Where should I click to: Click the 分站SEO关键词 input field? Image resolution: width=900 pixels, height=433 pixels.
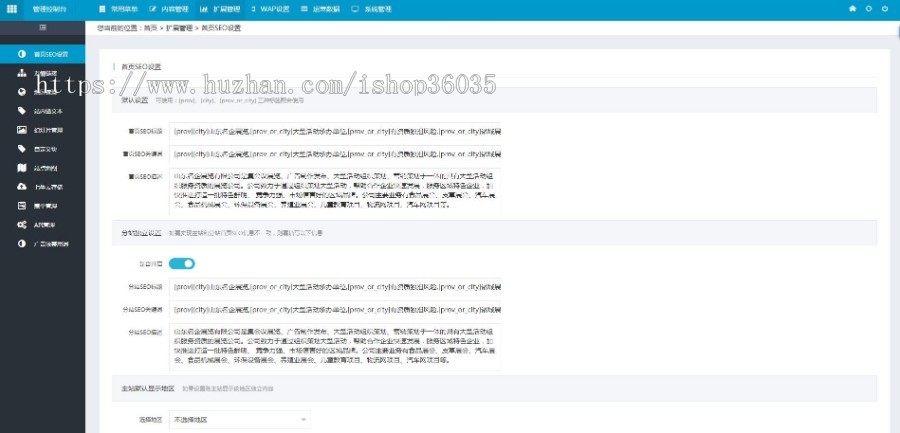[335, 309]
